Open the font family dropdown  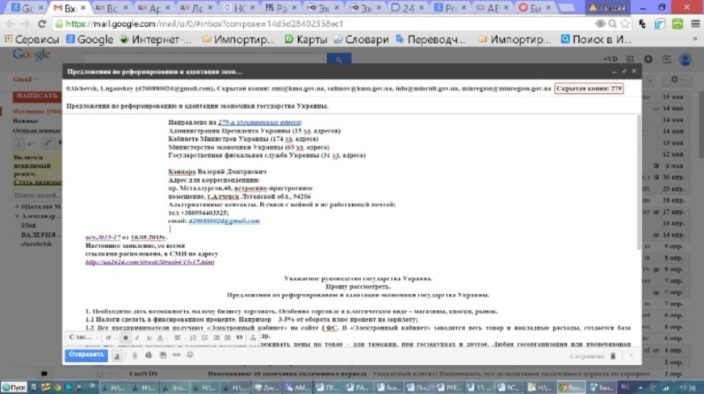click(x=83, y=337)
